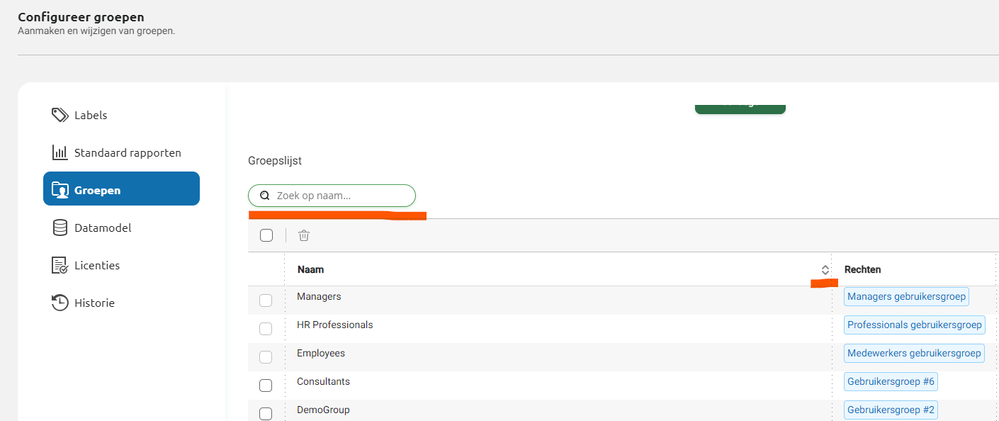Open the Datamodel menu item
The image size is (999, 421).
(x=102, y=228)
